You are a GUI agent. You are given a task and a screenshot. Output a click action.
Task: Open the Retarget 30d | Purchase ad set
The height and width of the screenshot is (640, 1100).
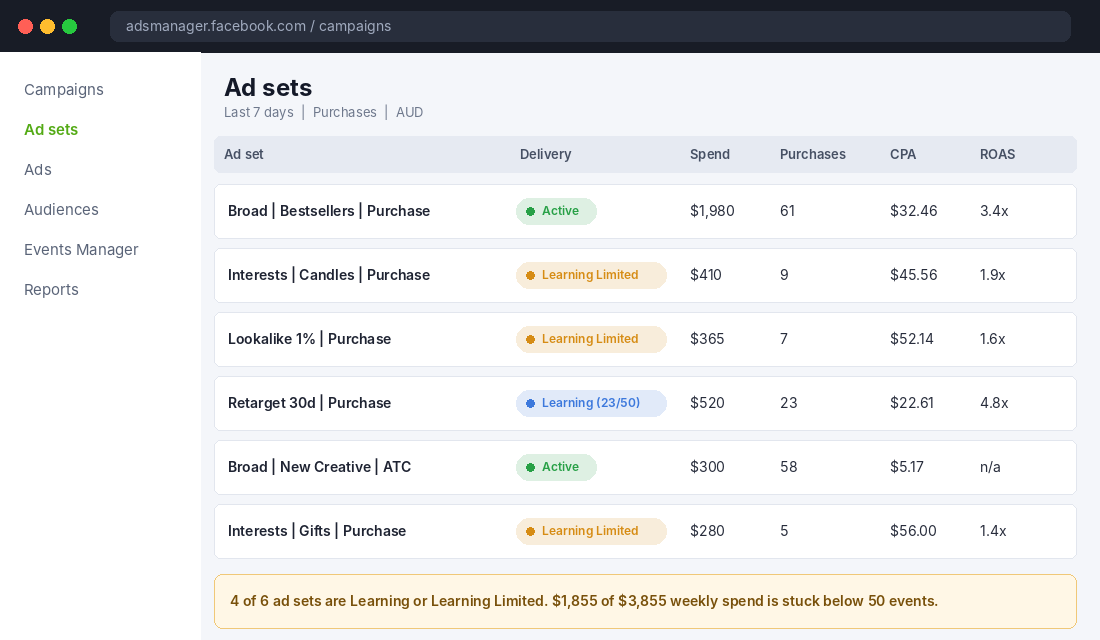[x=309, y=403]
